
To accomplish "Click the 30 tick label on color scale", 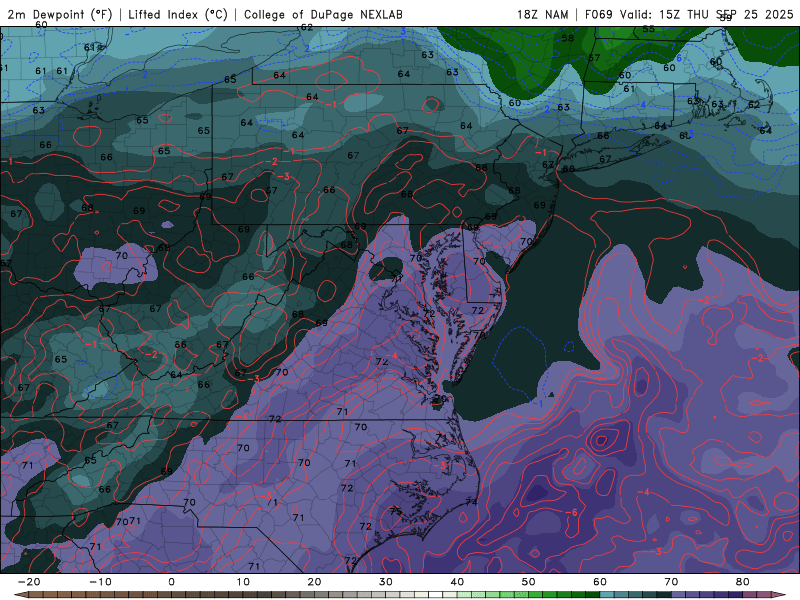I will (386, 582).
